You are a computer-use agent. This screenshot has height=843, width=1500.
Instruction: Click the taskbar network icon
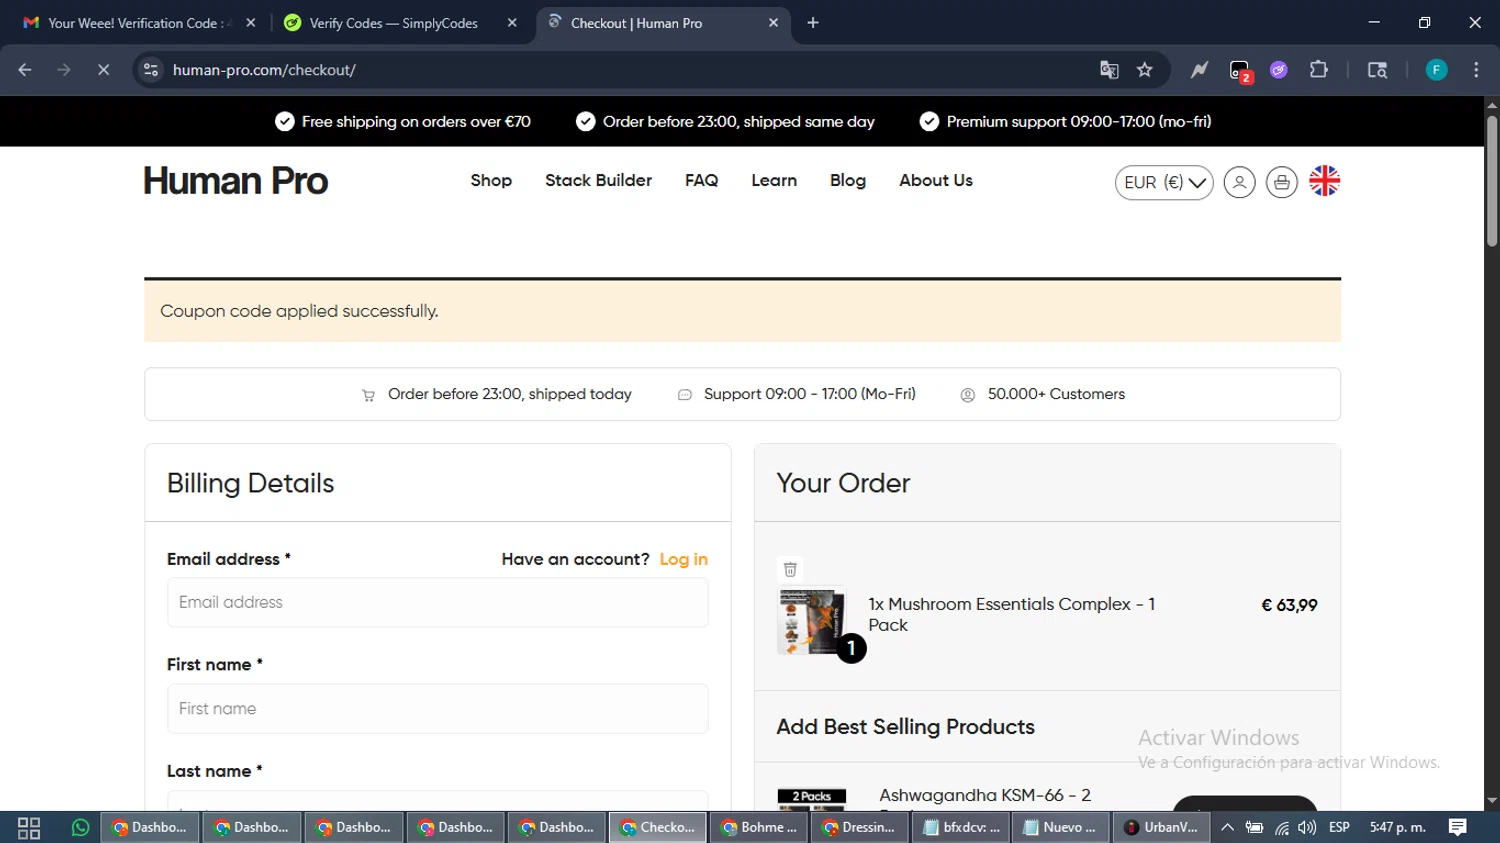click(1281, 828)
